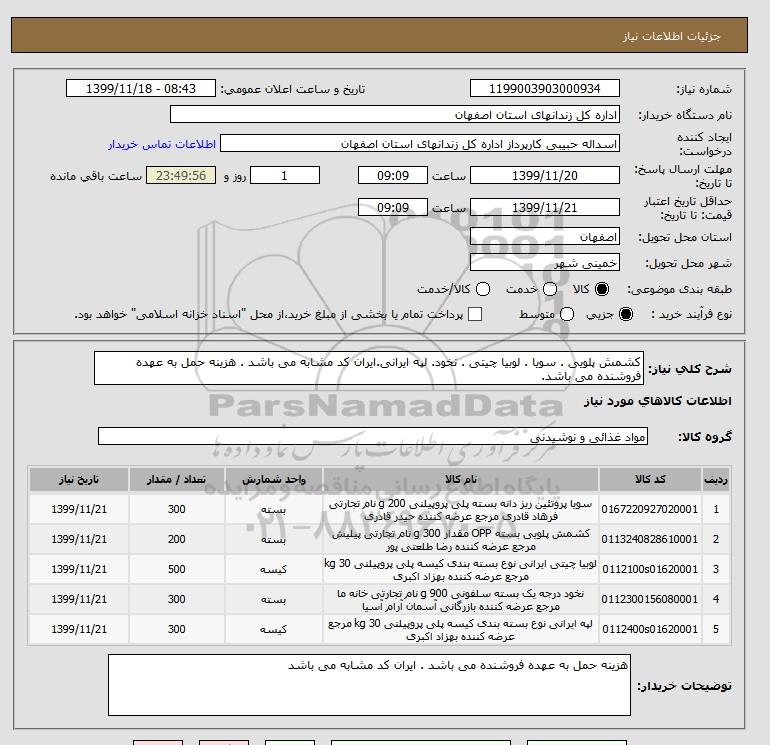Click product code 0112300156080001
The image size is (770, 745).
tap(650, 599)
